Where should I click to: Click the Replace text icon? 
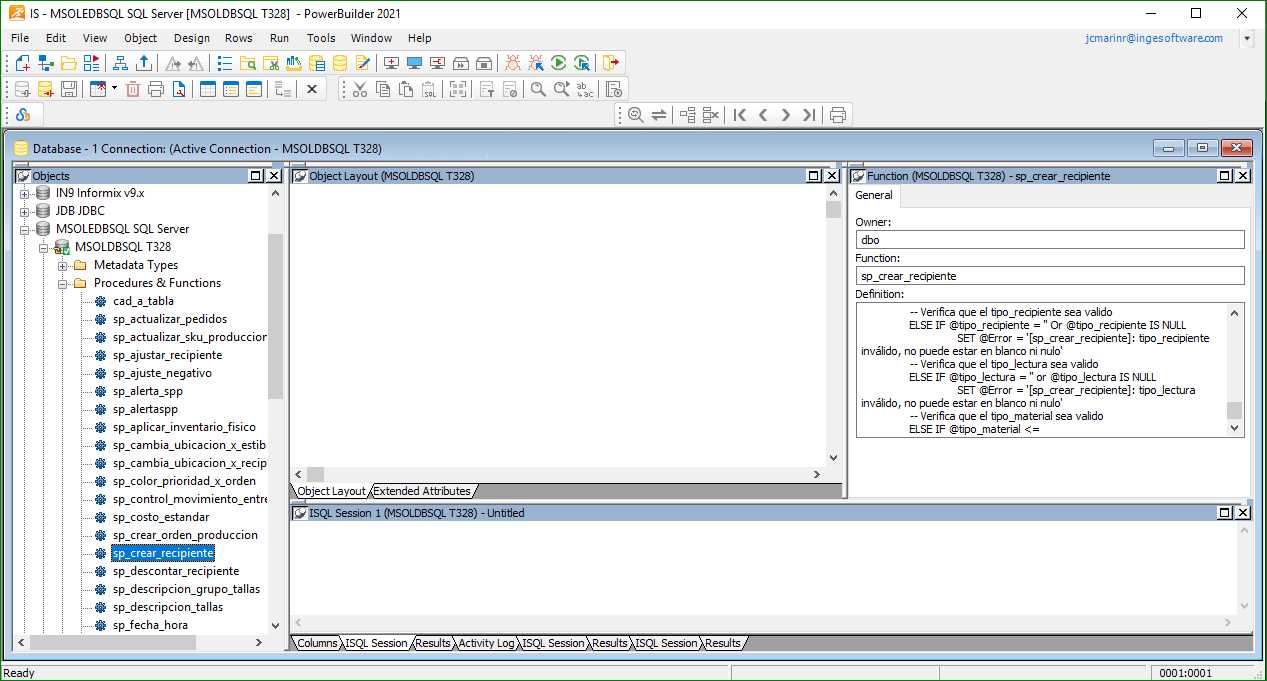pos(586,89)
